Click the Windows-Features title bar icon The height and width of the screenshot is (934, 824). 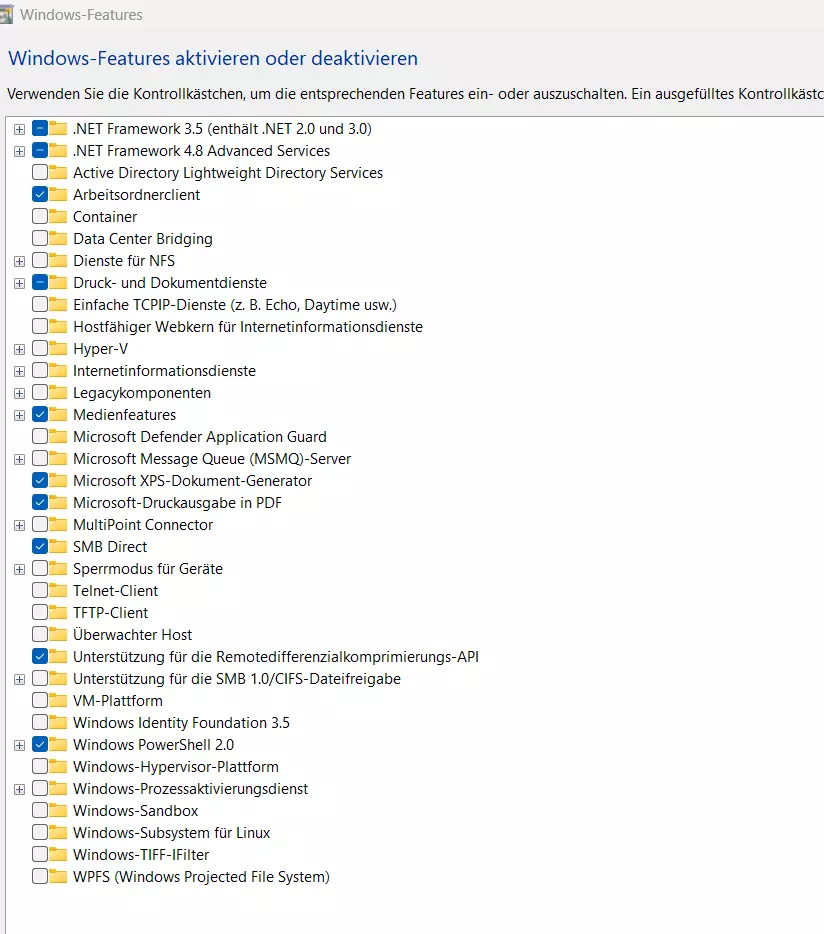[x=6, y=15]
